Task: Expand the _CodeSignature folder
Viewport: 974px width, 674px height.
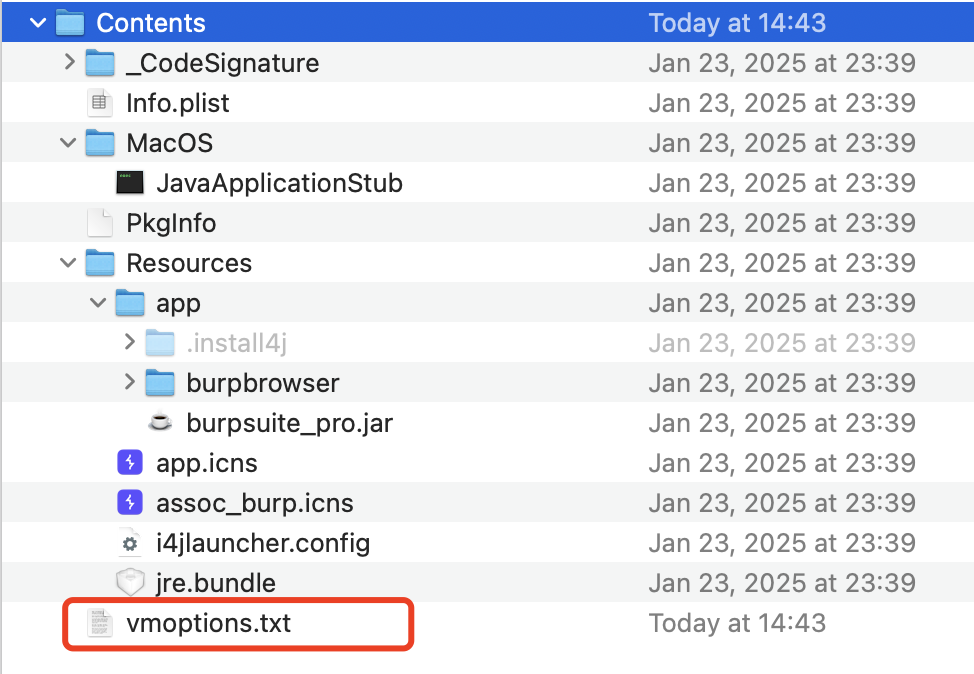Action: click(x=68, y=63)
